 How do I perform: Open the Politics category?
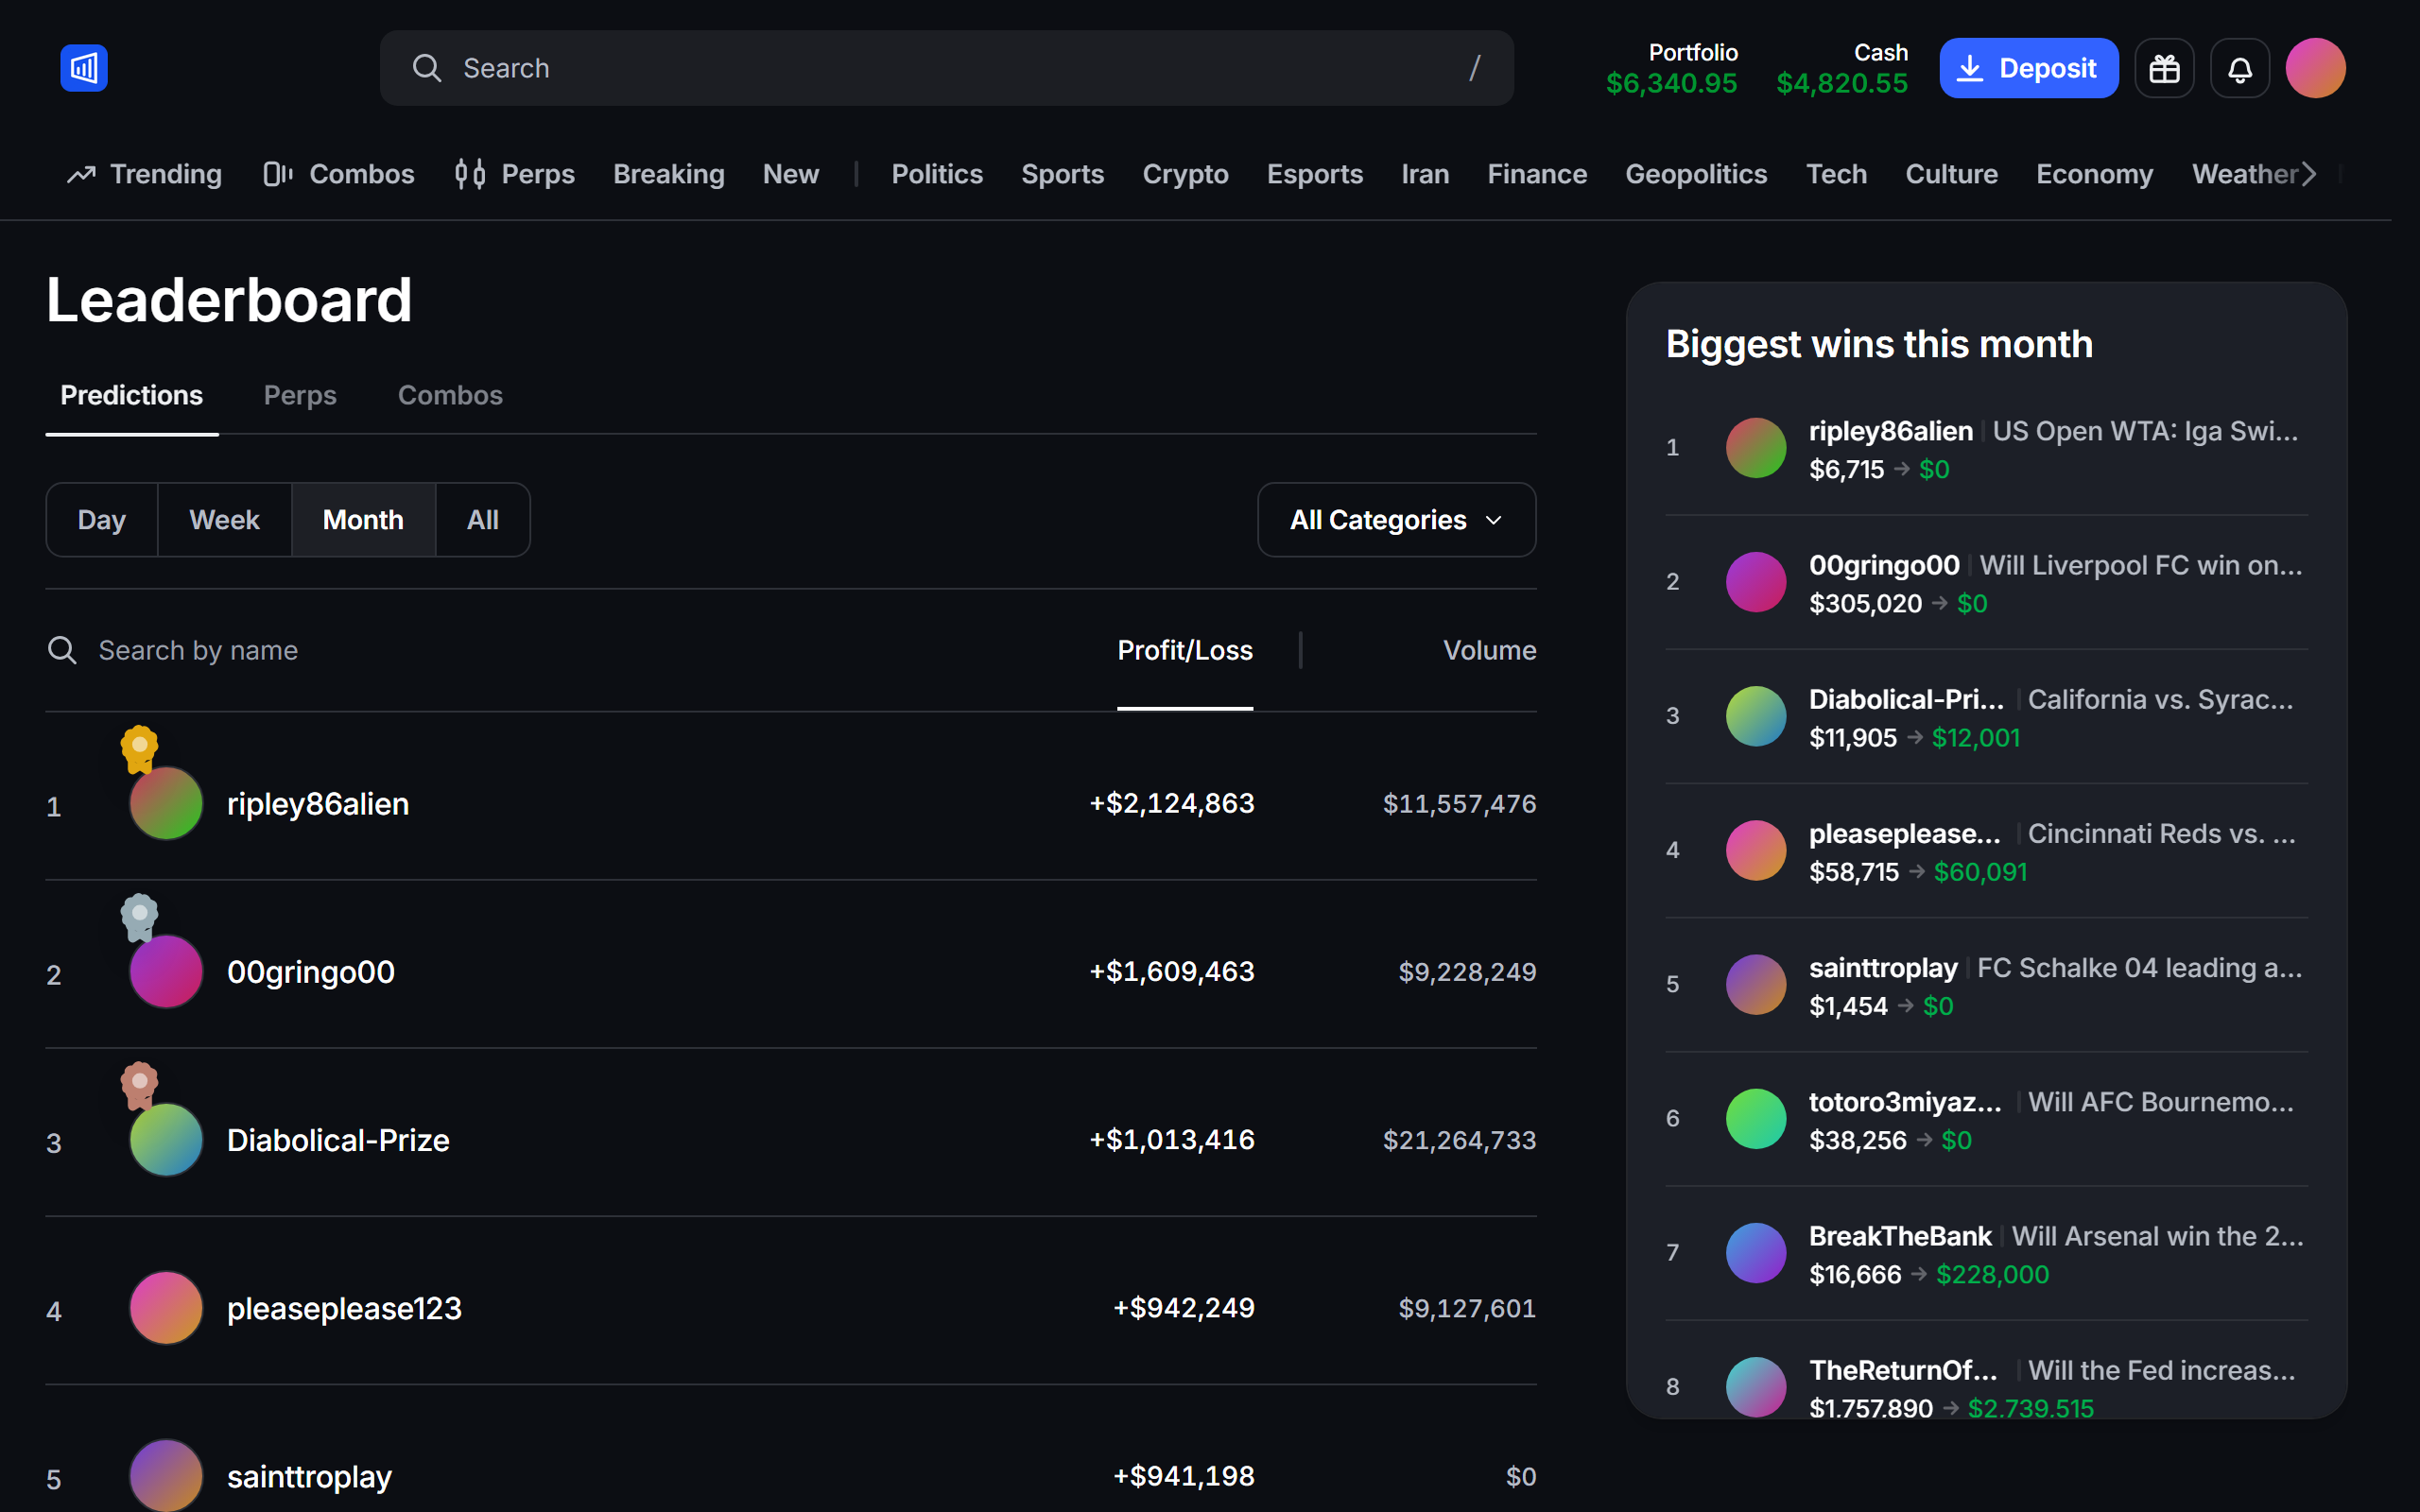tap(937, 174)
